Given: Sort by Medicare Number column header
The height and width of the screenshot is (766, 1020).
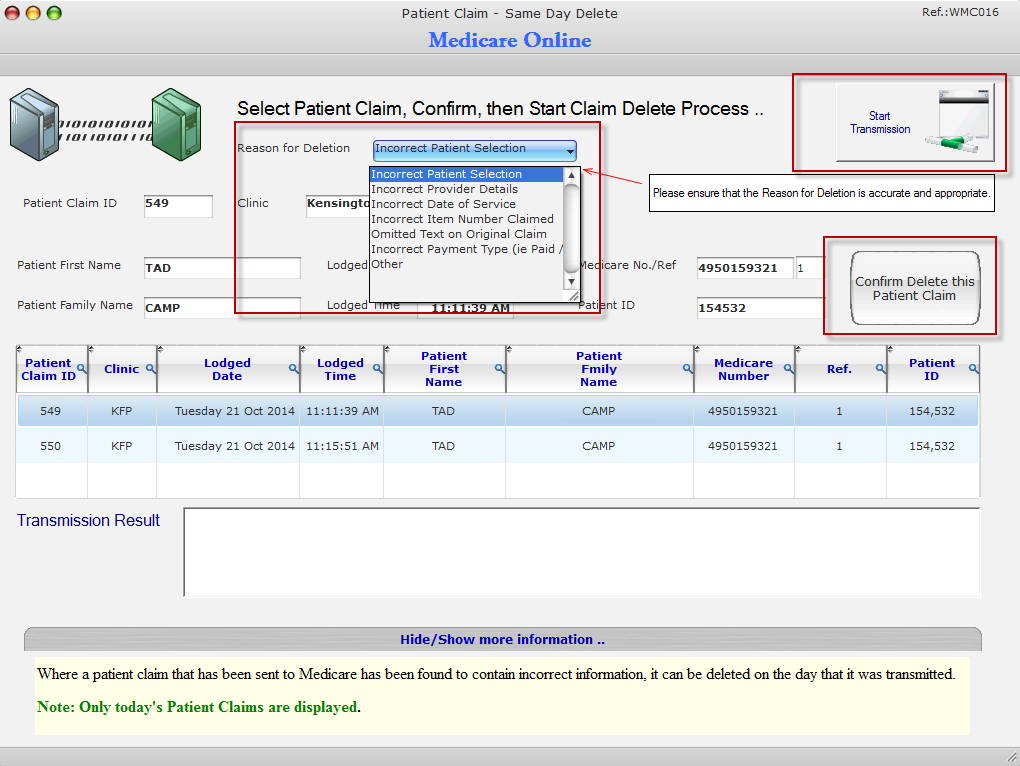Looking at the screenshot, I should [x=744, y=369].
